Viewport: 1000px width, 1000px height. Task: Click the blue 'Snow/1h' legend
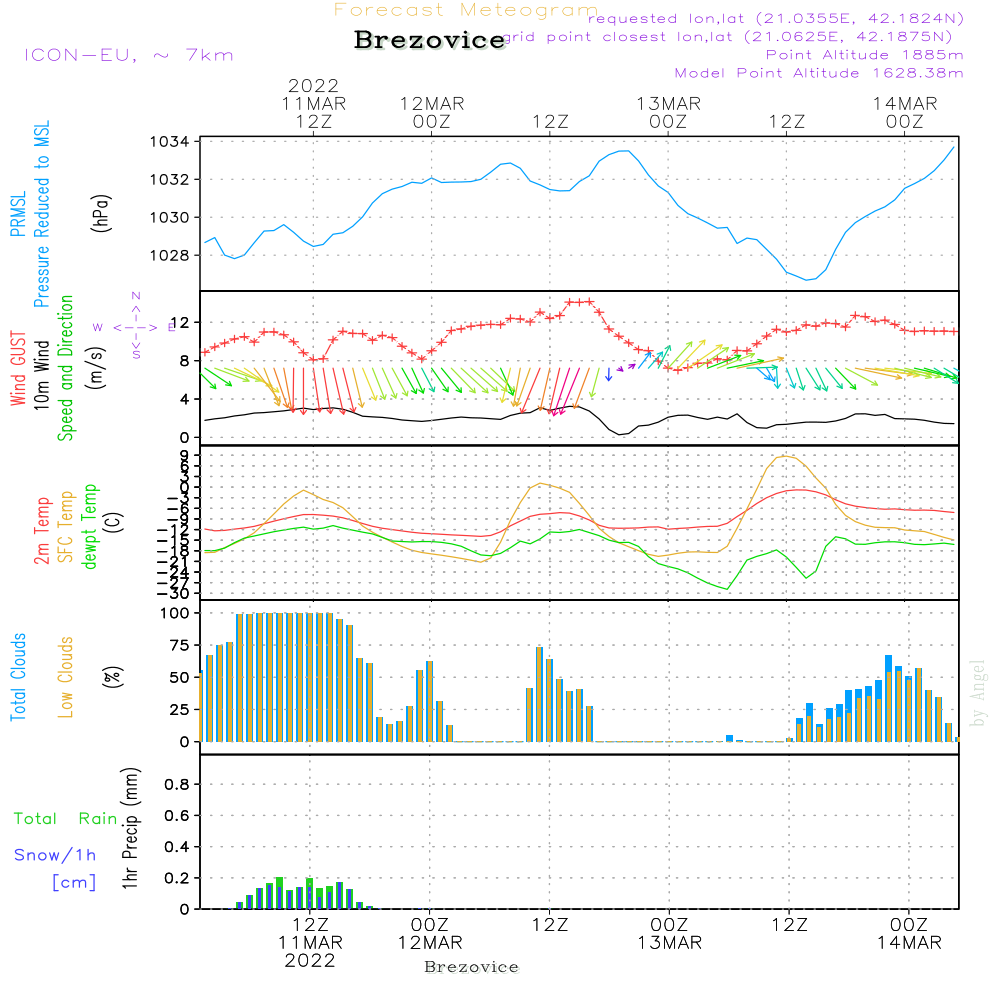coord(55,855)
